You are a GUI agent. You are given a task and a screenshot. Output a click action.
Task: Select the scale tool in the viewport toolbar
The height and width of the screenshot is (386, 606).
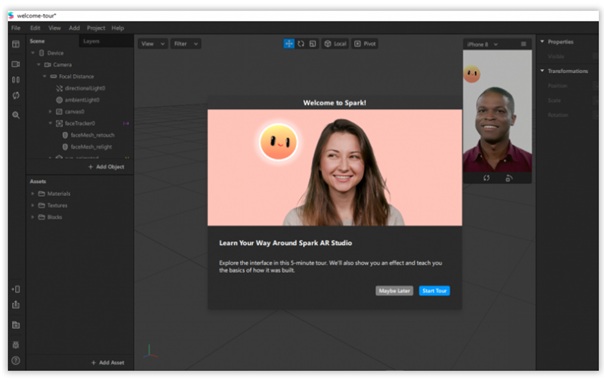(x=313, y=44)
